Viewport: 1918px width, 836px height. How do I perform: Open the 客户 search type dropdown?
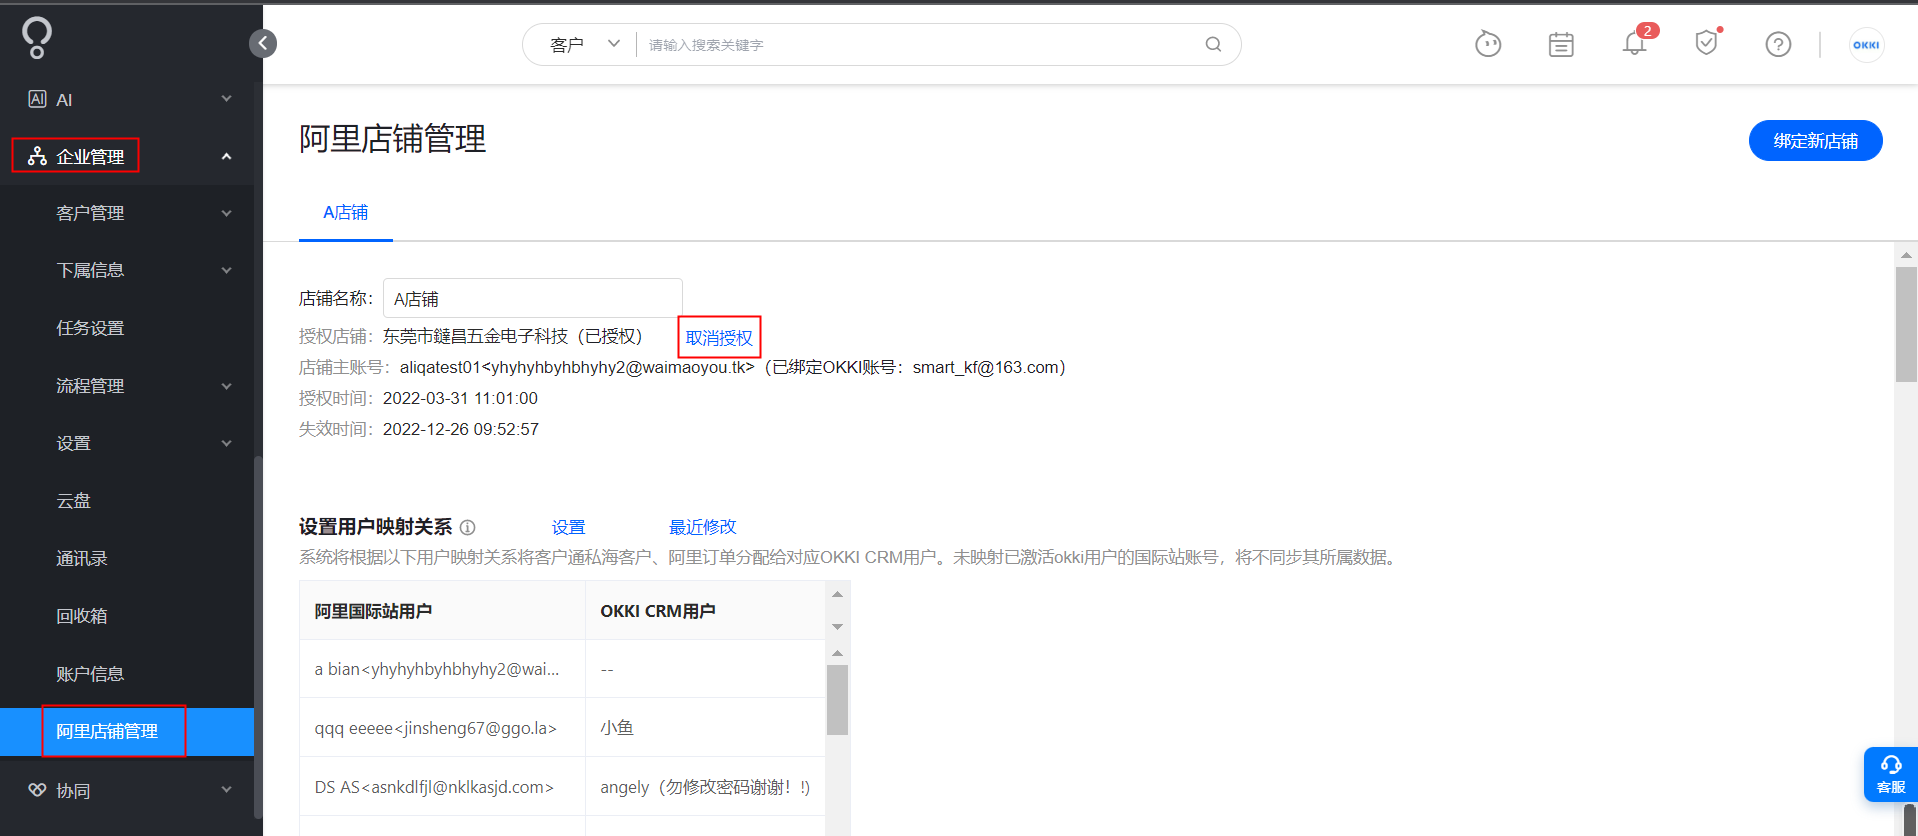point(585,44)
